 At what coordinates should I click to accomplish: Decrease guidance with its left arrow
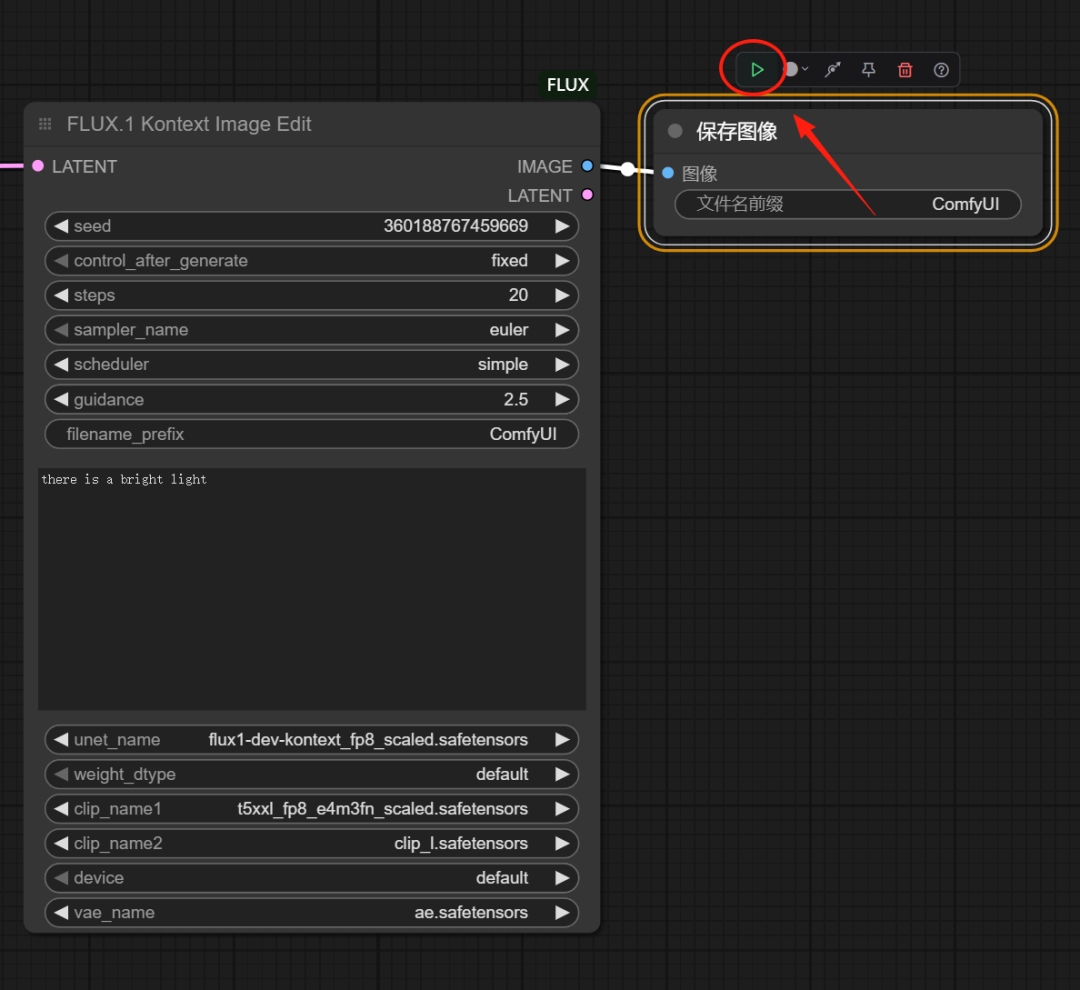(x=61, y=399)
